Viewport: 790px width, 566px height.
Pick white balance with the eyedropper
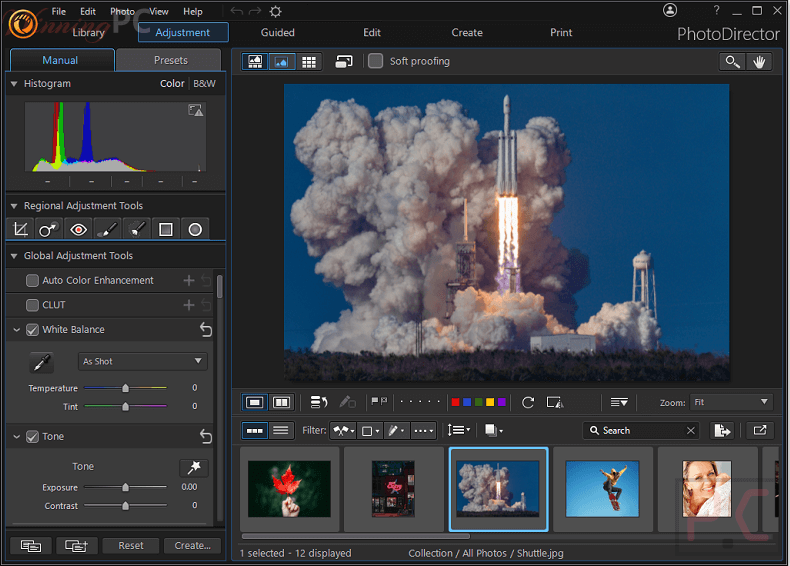pyautogui.click(x=41, y=362)
